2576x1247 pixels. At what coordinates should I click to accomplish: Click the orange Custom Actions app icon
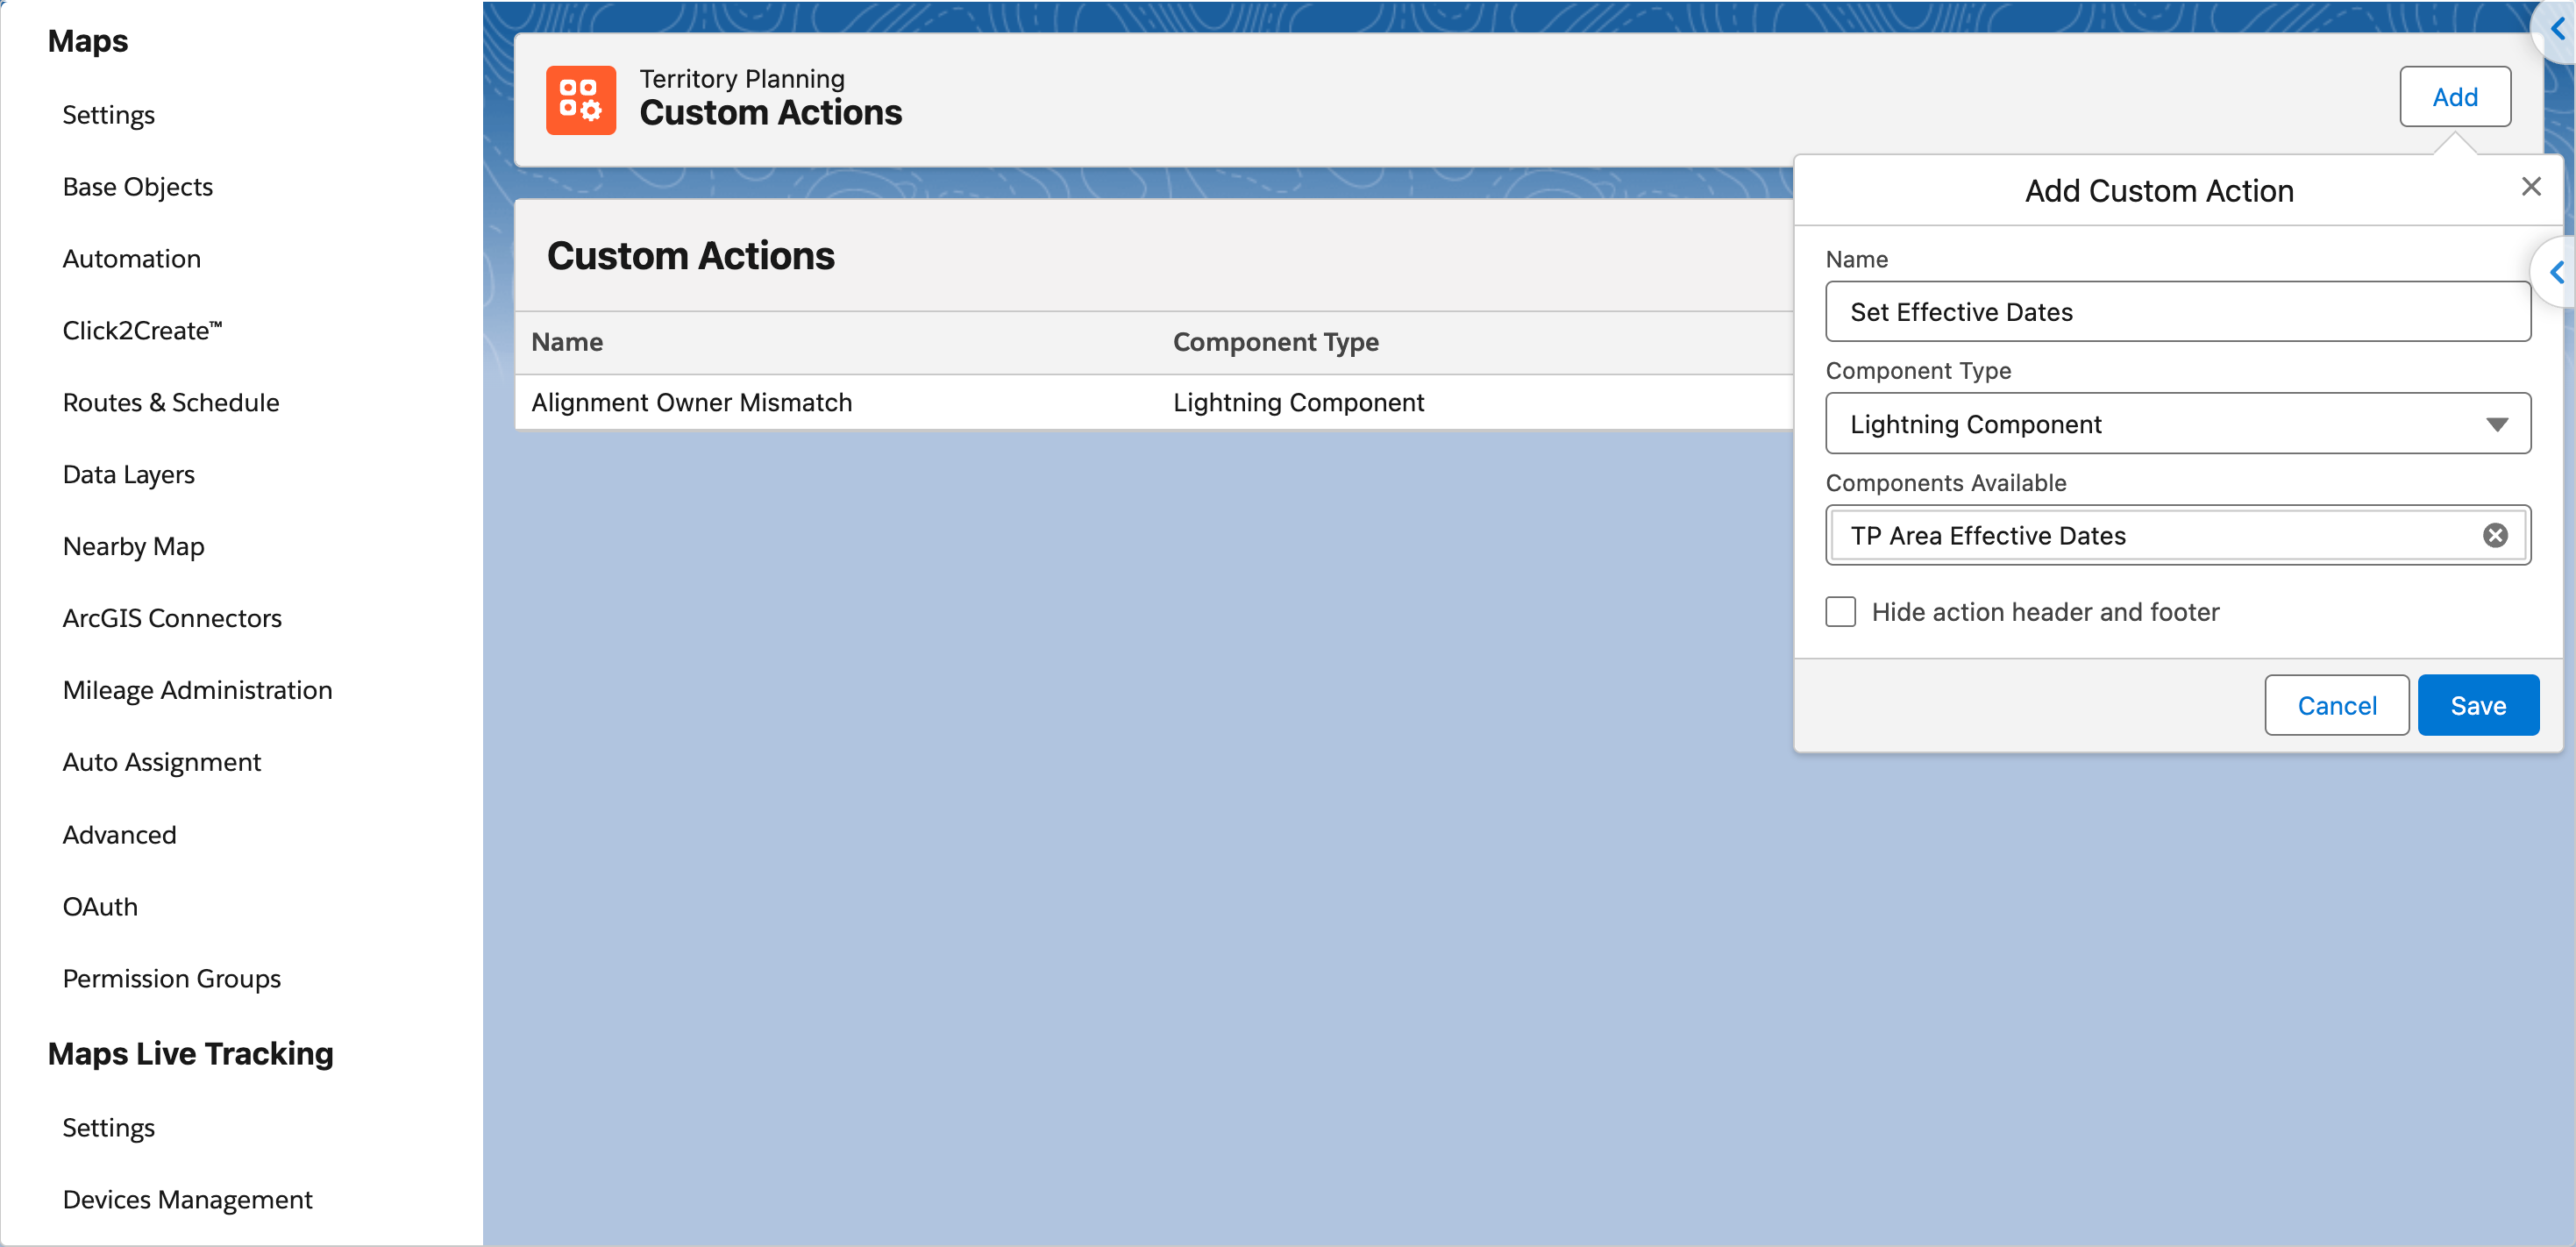pyautogui.click(x=581, y=100)
